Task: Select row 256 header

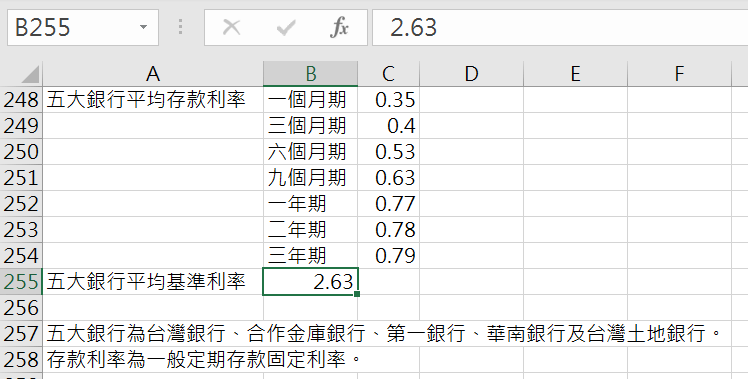Action: [21, 308]
